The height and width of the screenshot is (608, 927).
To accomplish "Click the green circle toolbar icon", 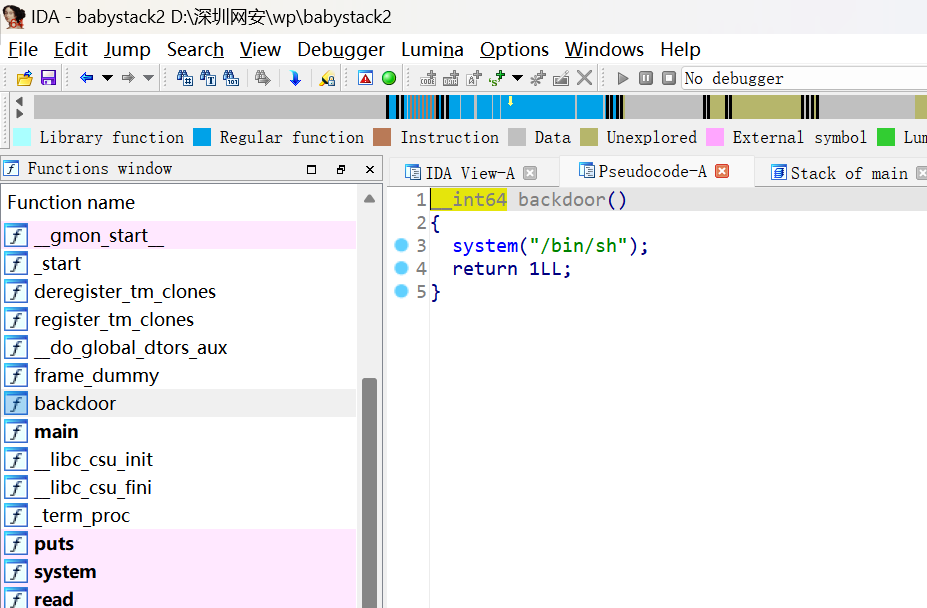I will pyautogui.click(x=389, y=78).
